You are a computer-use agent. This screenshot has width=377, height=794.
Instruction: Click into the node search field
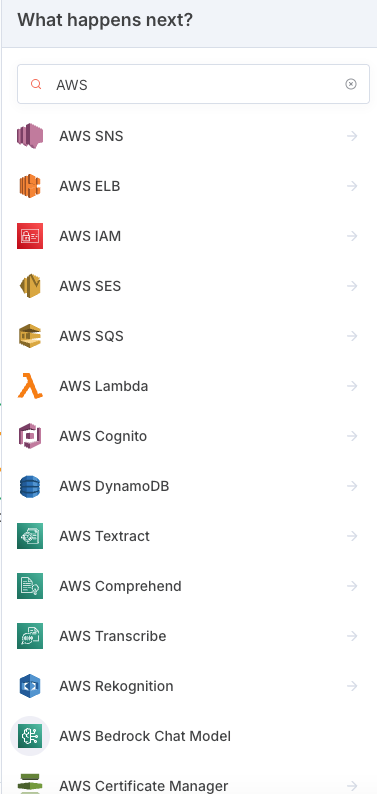point(193,84)
